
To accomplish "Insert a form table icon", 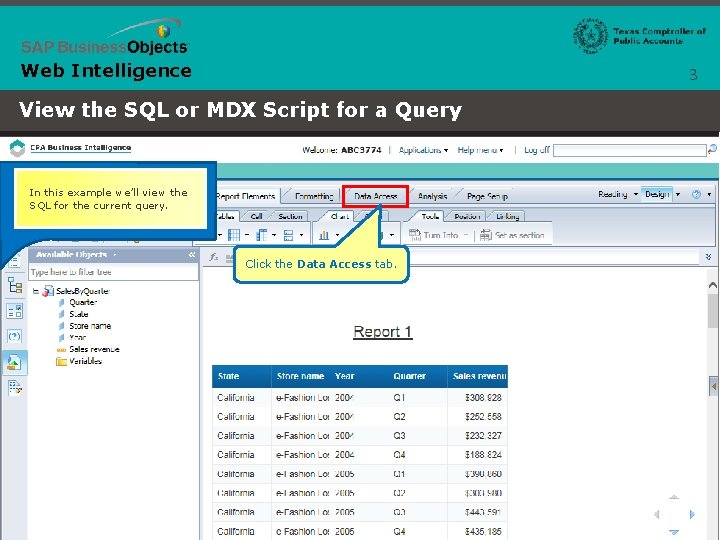I will click(288, 235).
